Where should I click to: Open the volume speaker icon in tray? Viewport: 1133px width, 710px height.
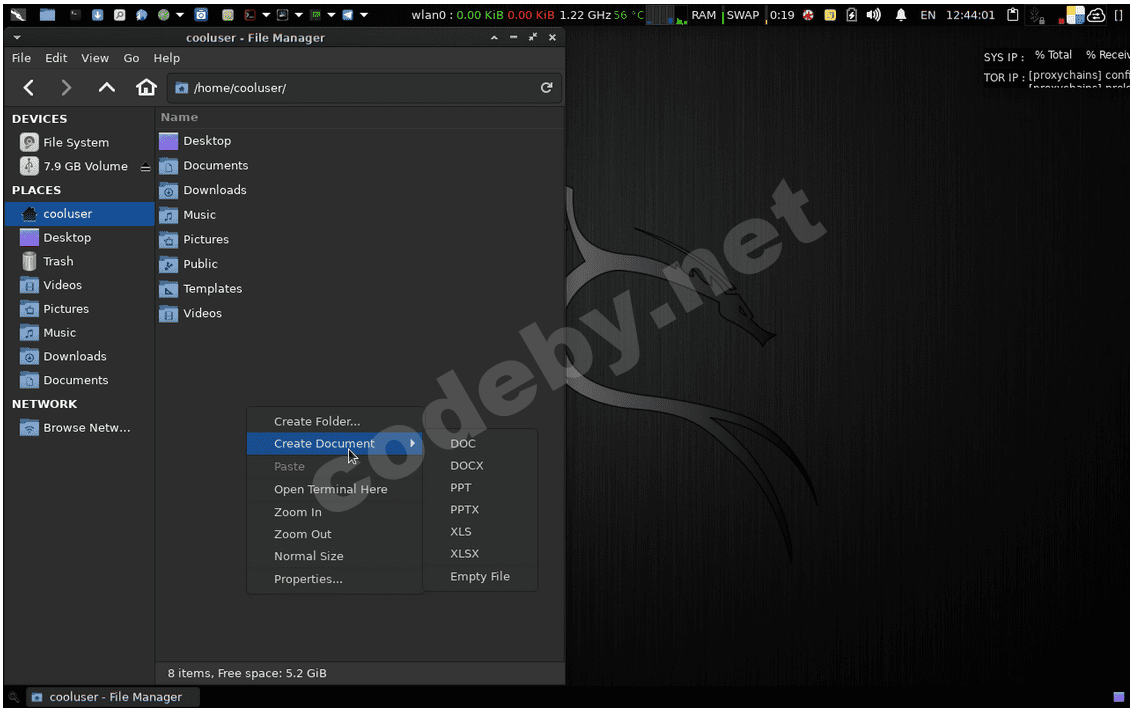(x=874, y=14)
